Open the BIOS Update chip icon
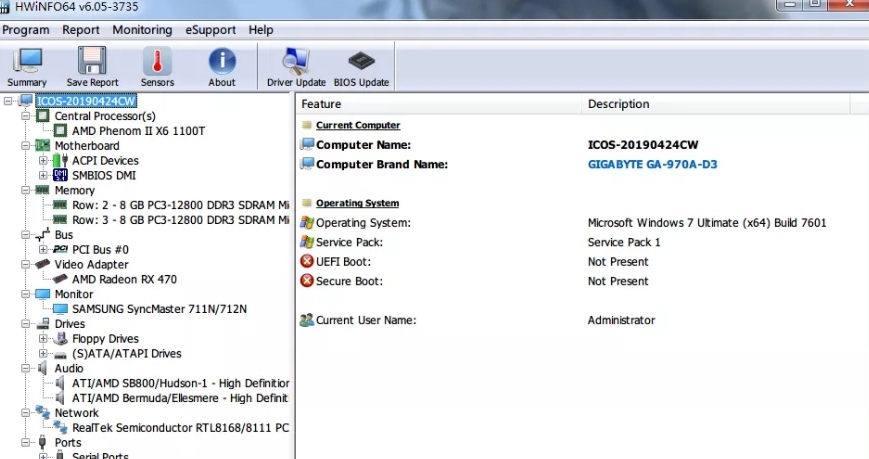This screenshot has height=459, width=869. pos(361,66)
